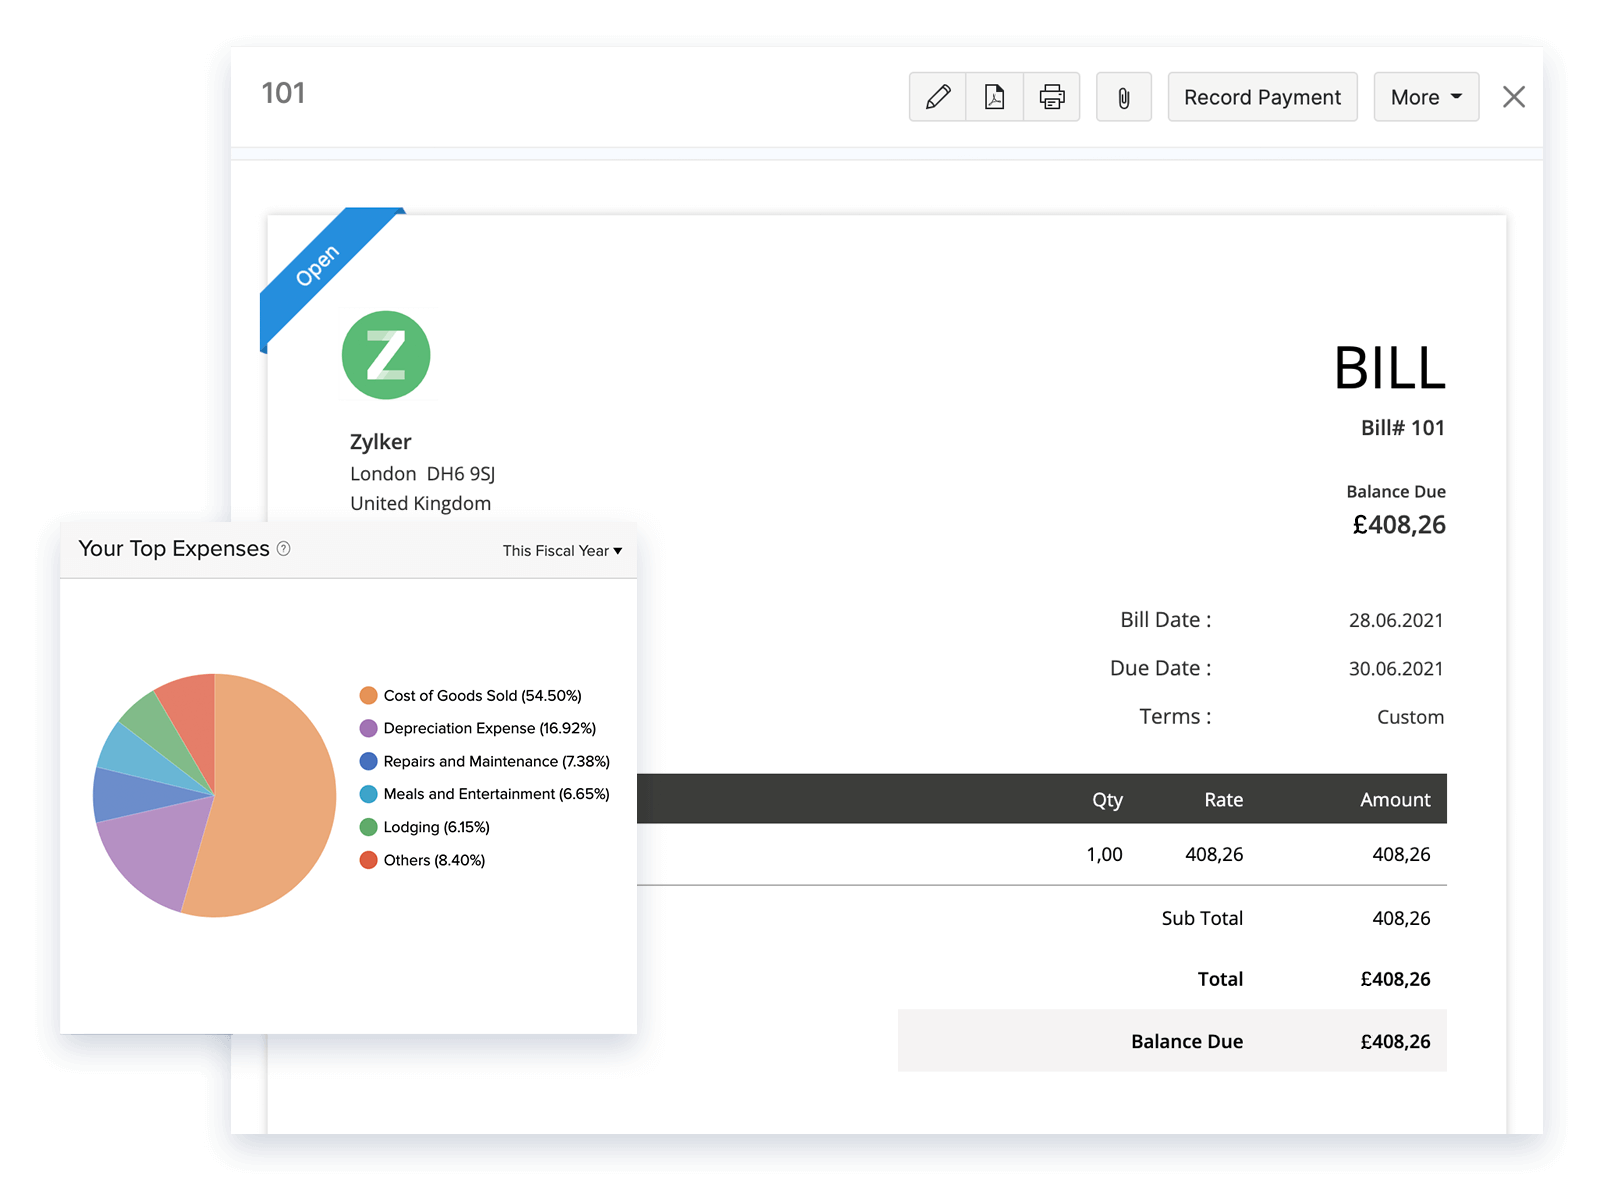Select the Meals and Entertainment legend entry

(x=496, y=794)
